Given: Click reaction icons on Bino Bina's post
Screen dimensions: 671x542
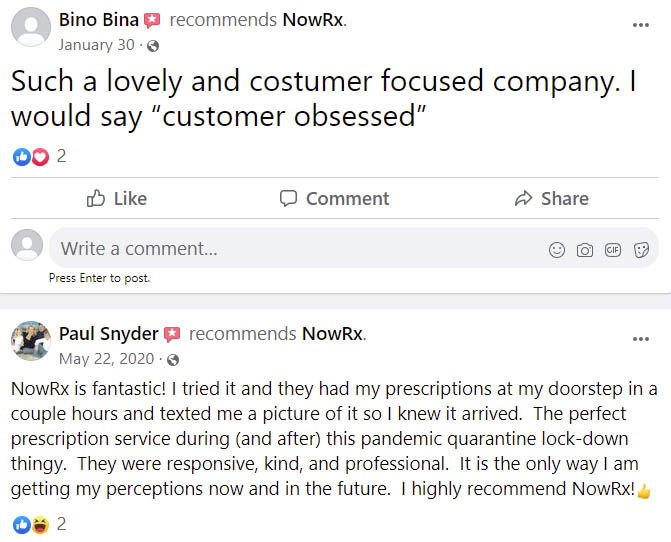Looking at the screenshot, I should click(x=31, y=156).
